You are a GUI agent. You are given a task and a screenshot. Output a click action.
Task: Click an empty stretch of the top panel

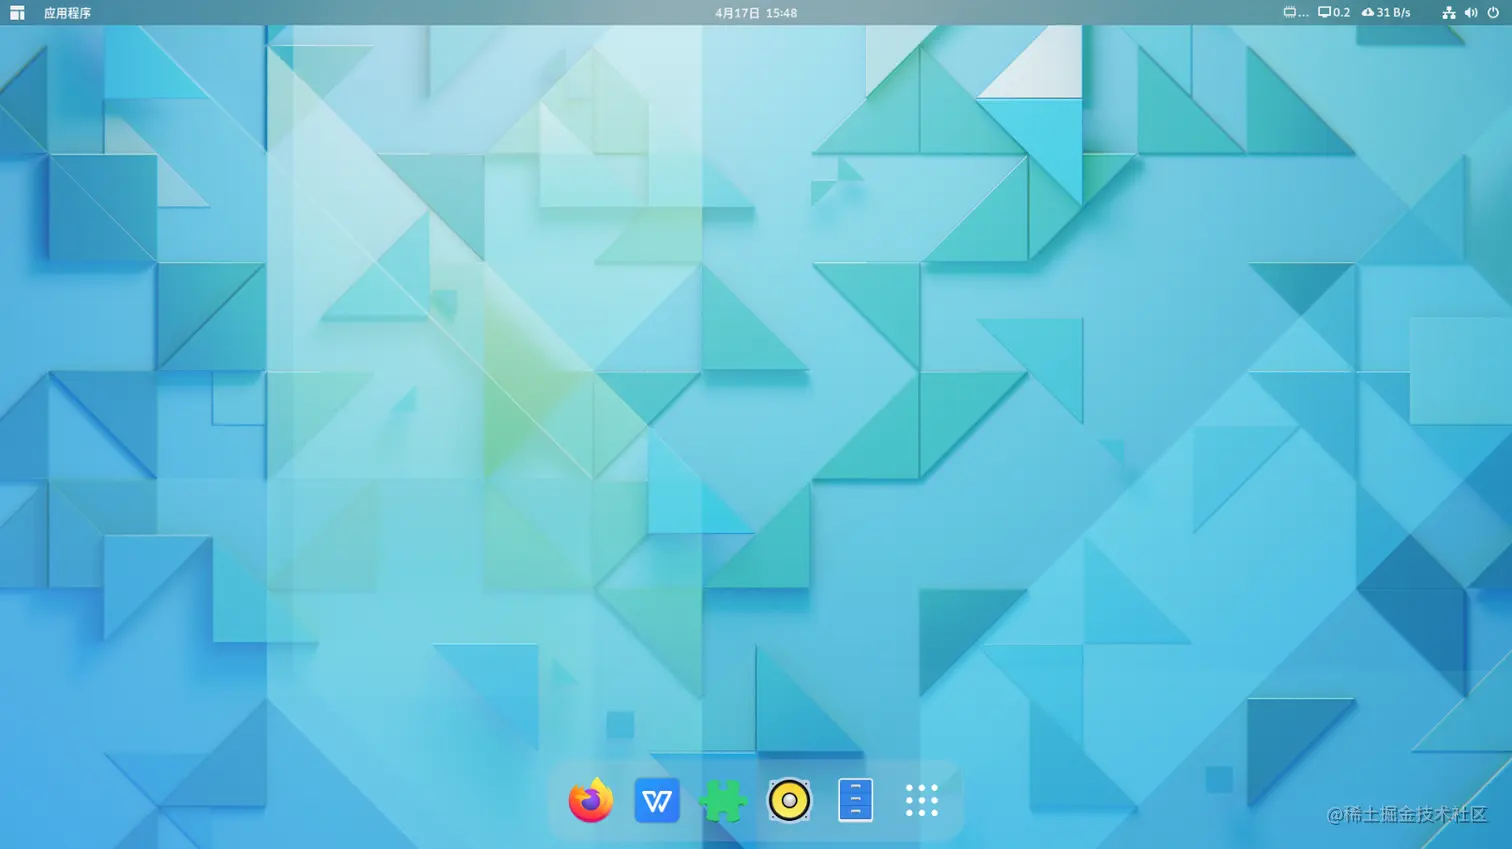pyautogui.click(x=400, y=13)
